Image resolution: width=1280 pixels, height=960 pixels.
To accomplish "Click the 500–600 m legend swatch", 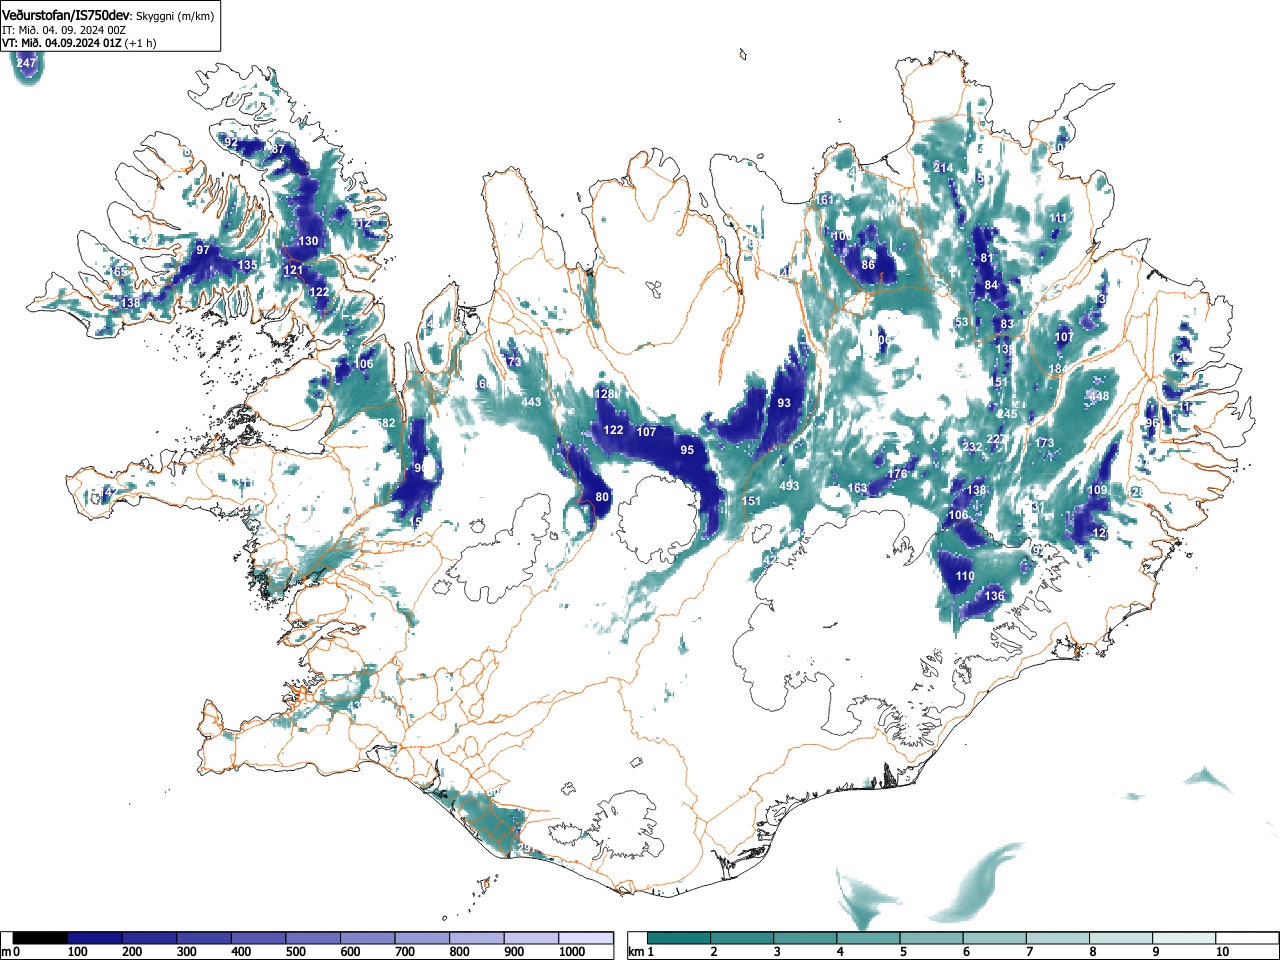I will coord(314,938).
